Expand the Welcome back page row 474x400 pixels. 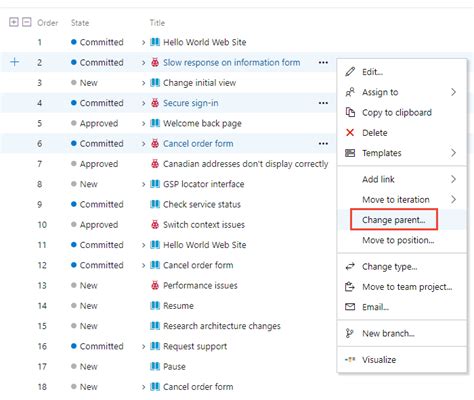(143, 123)
